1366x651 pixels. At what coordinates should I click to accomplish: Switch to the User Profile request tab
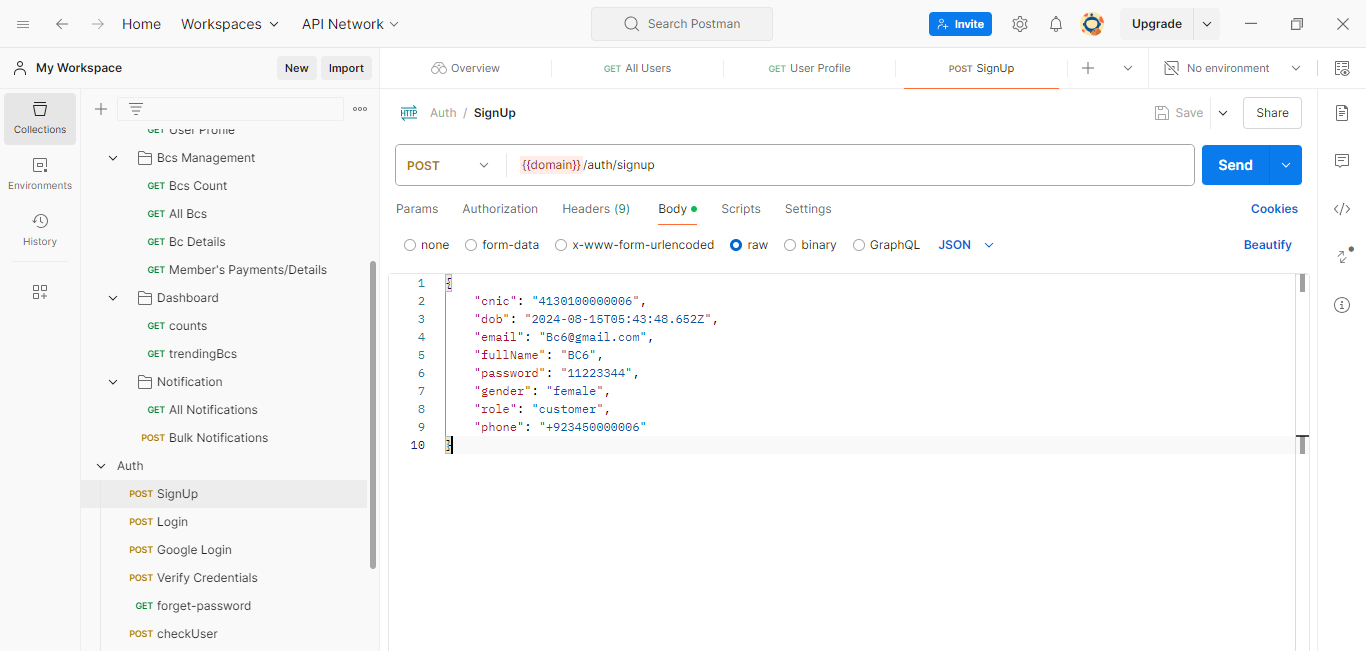tap(809, 68)
